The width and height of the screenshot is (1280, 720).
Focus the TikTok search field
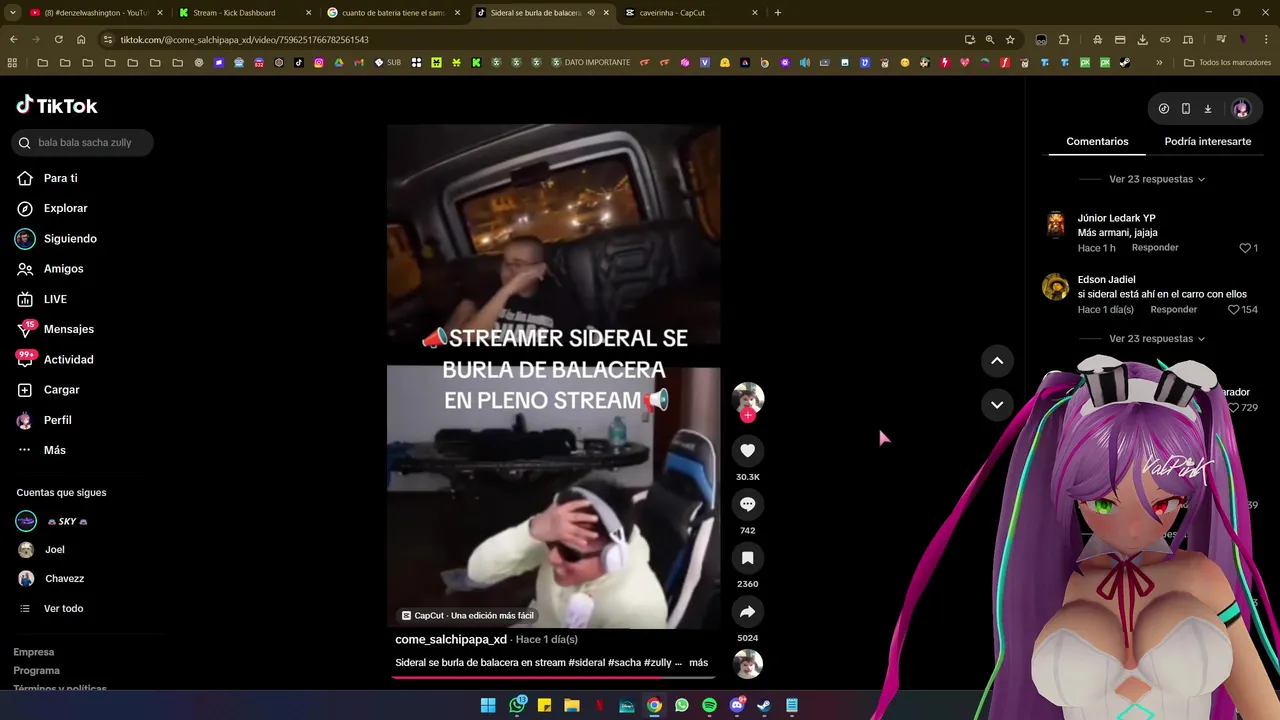click(x=84, y=143)
